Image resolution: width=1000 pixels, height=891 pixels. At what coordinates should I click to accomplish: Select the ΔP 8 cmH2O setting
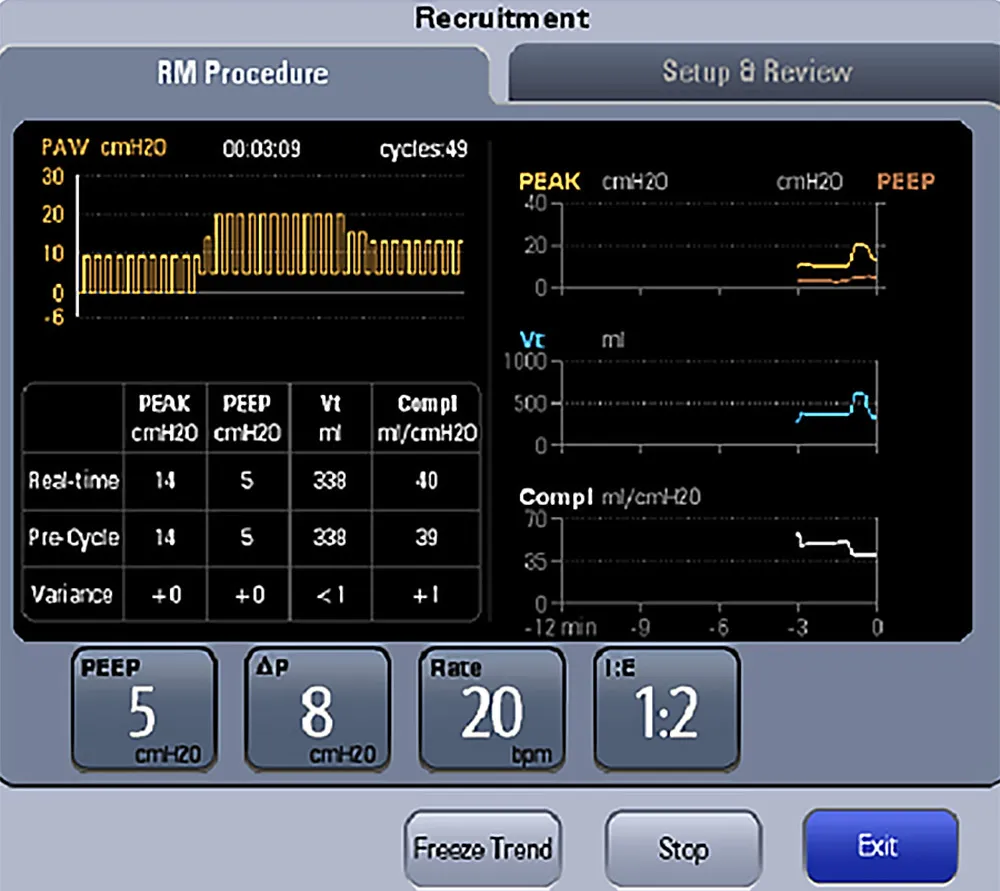pyautogui.click(x=317, y=710)
